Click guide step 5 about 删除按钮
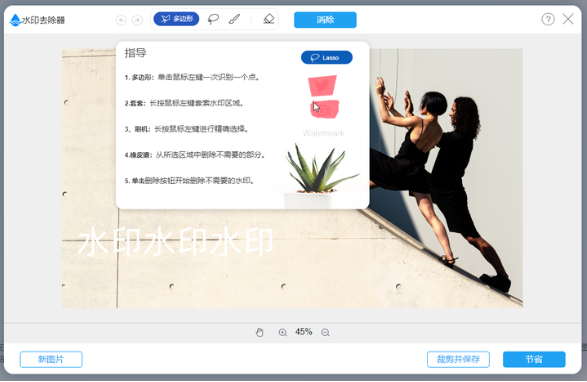The image size is (587, 382). (x=190, y=181)
